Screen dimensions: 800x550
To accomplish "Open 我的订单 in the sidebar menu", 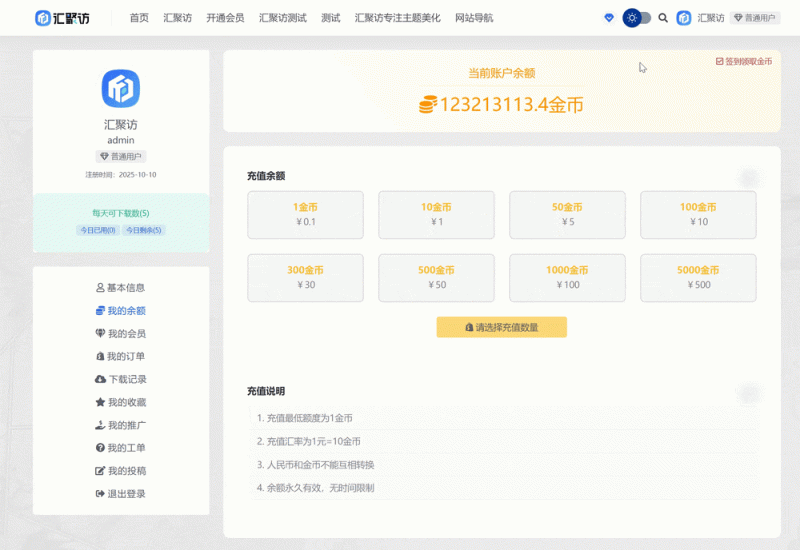I will (121, 356).
